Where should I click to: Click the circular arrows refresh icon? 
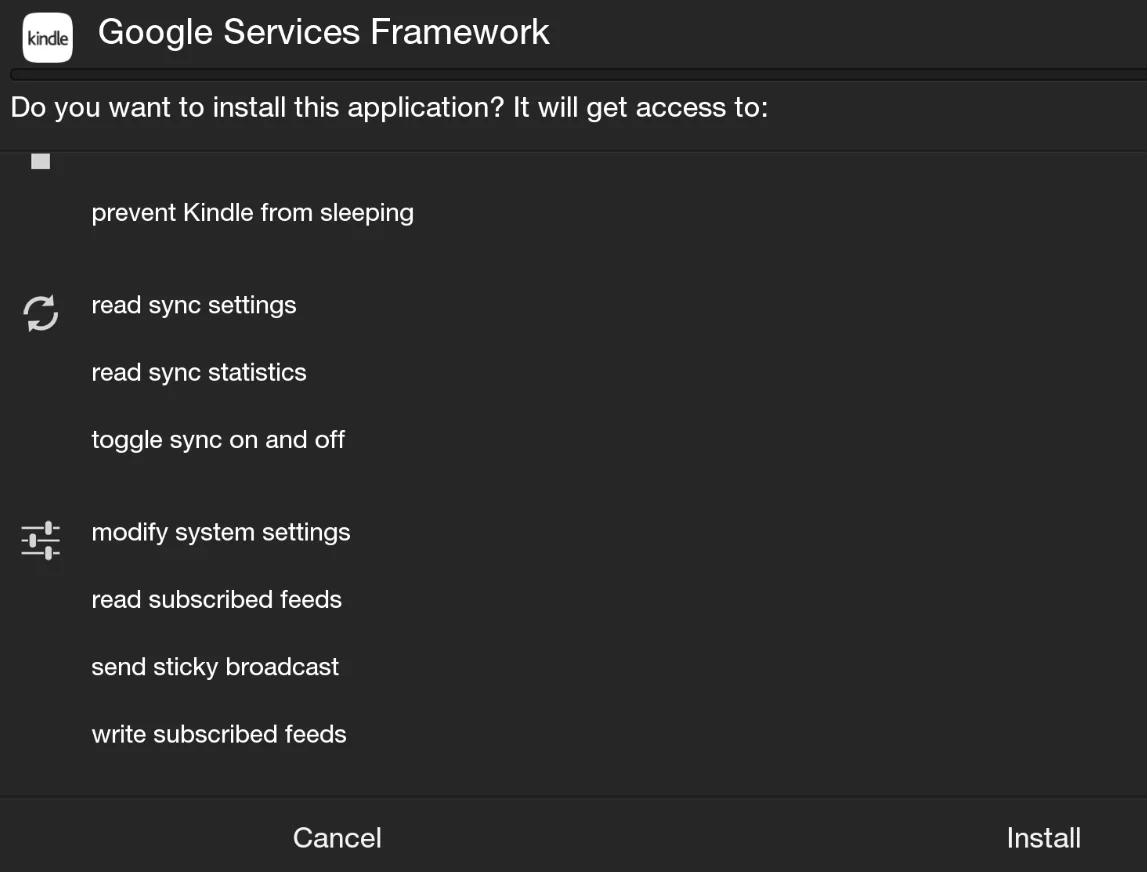point(39,311)
